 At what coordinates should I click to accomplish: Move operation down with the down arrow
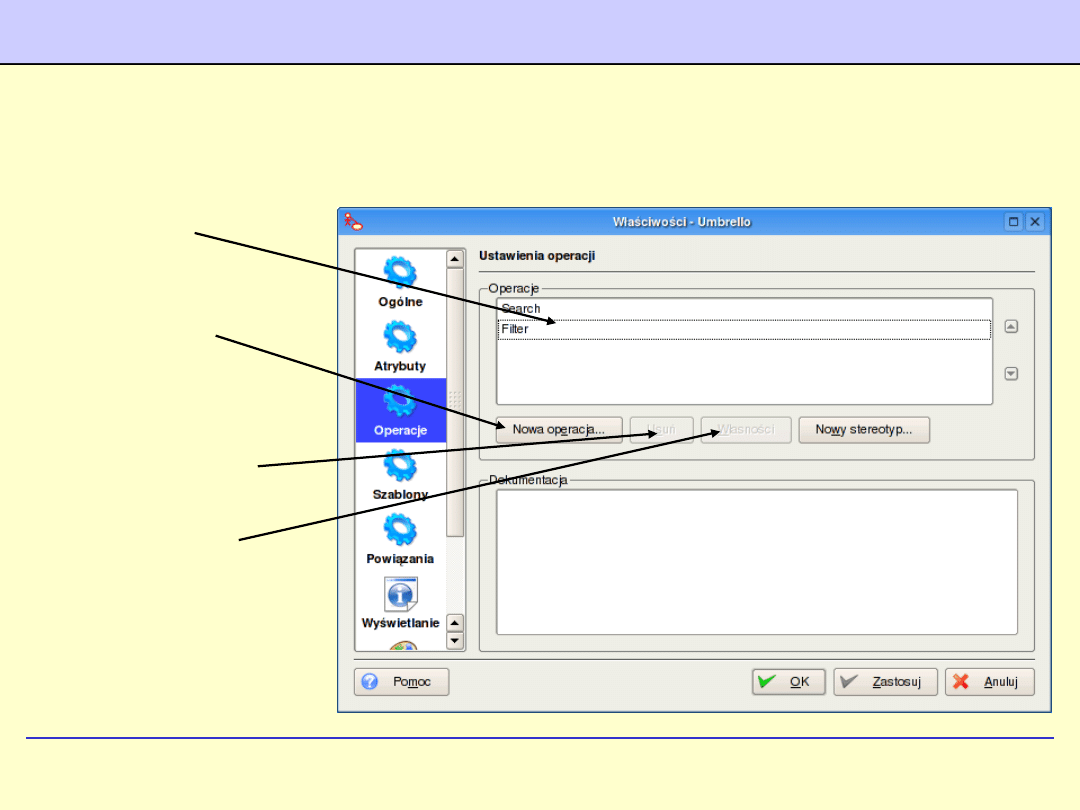(x=1011, y=374)
